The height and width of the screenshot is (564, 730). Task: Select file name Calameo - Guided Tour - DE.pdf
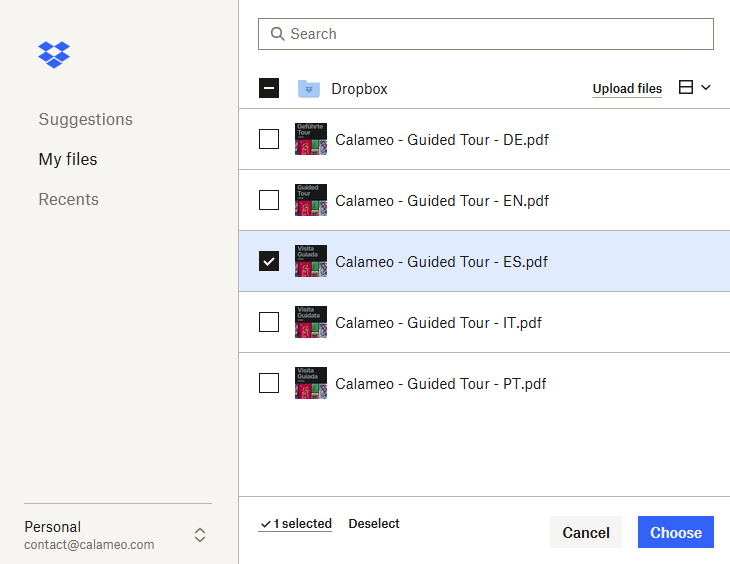[x=442, y=140]
